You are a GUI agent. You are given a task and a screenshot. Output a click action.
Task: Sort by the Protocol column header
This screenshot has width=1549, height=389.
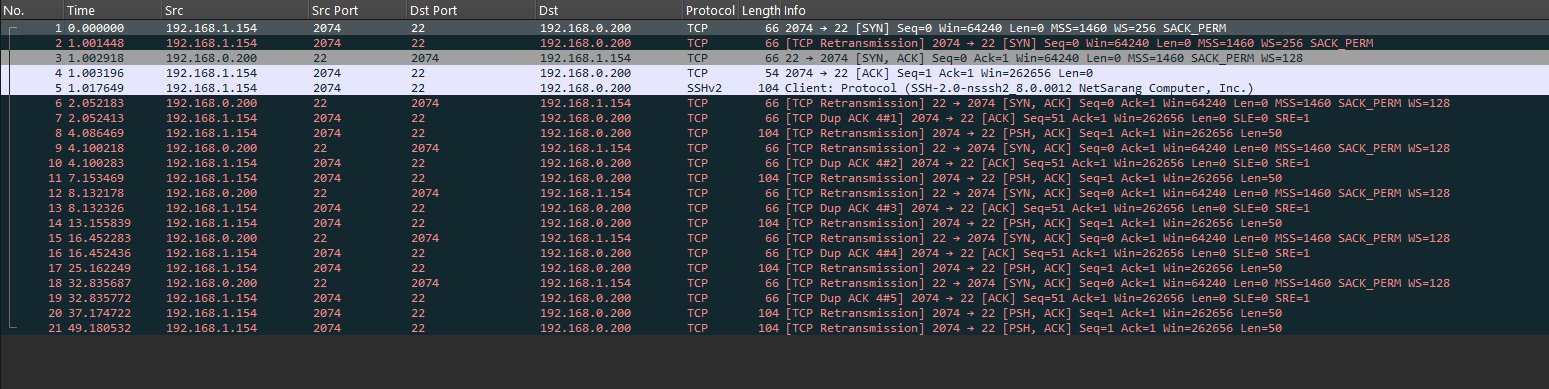(x=710, y=10)
